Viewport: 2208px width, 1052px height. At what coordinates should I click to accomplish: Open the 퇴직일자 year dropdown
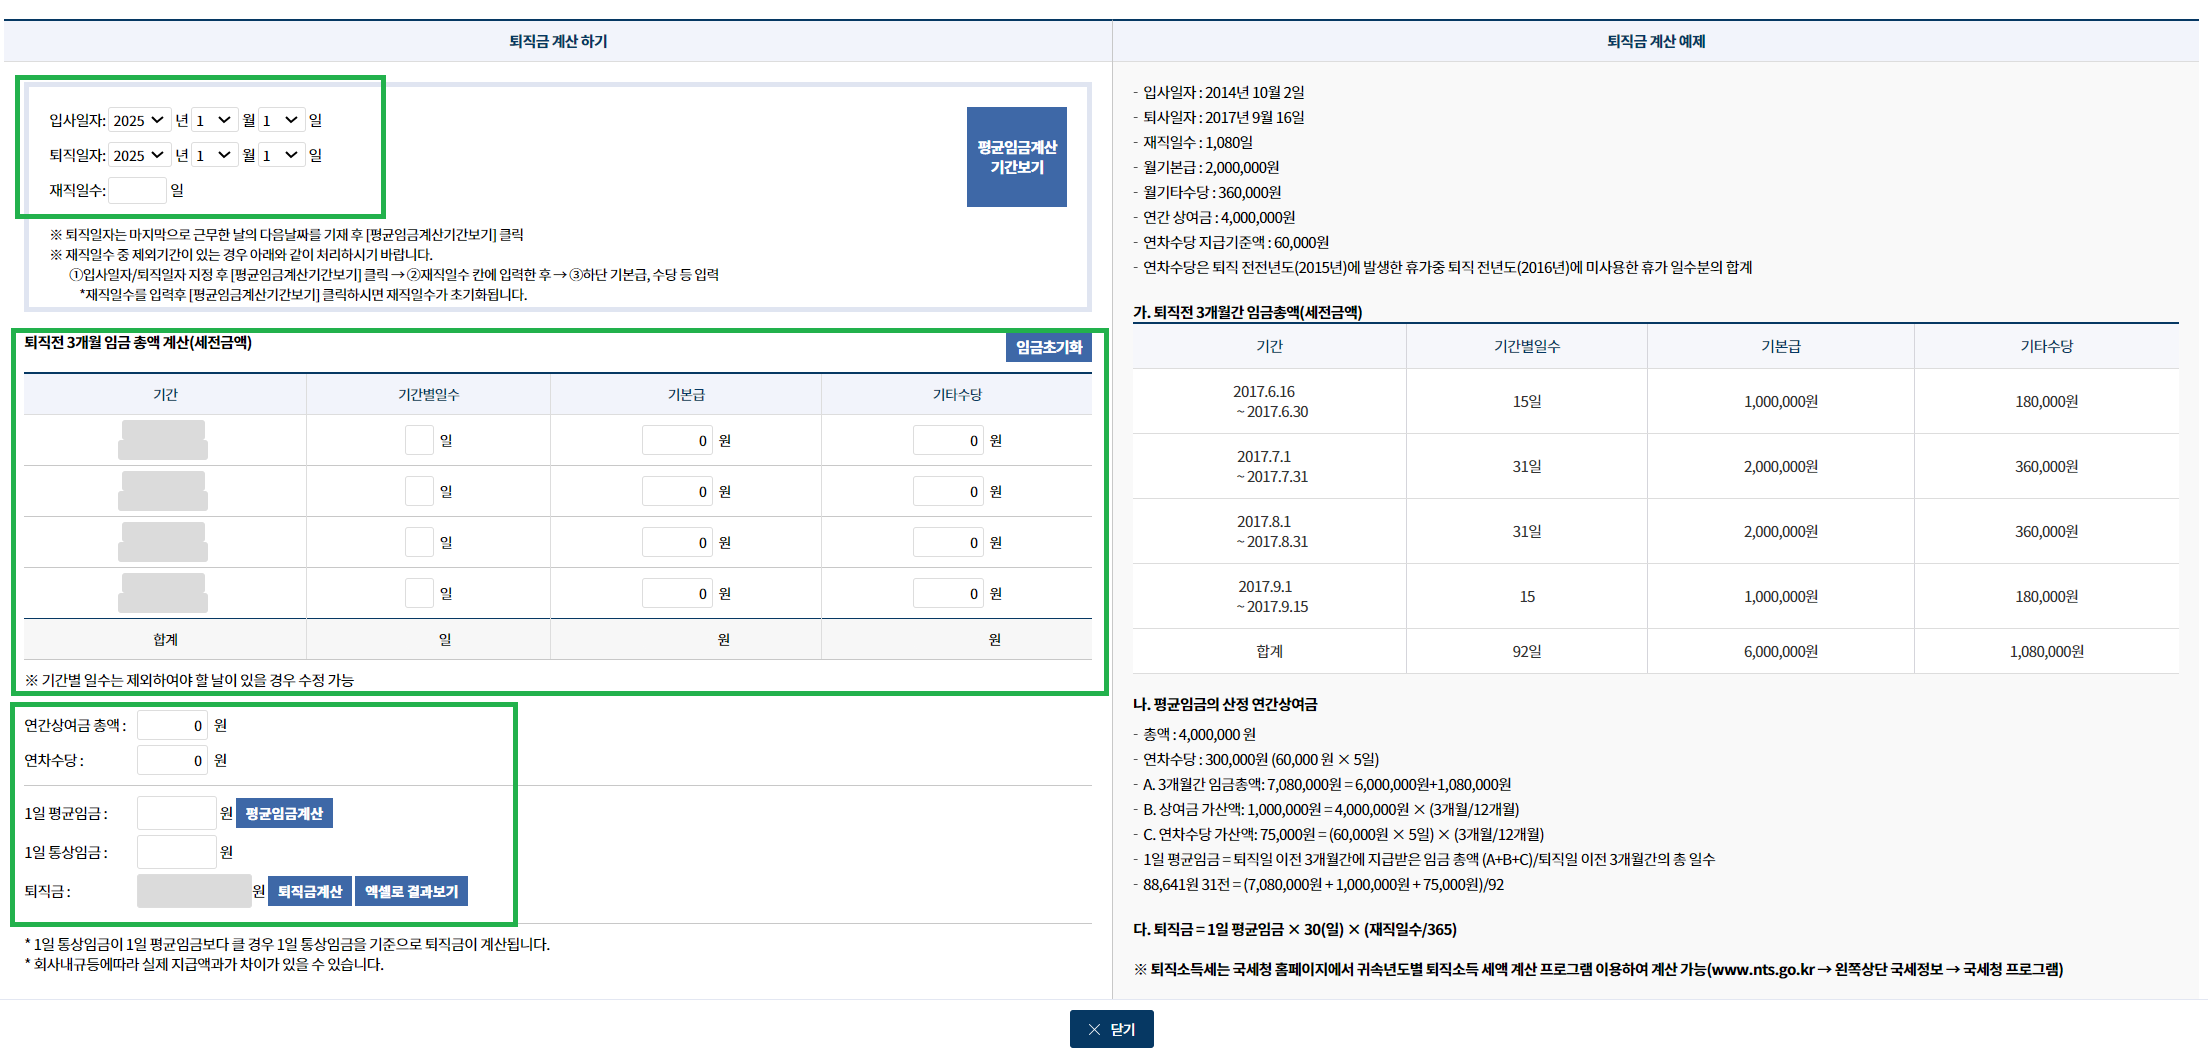click(x=139, y=155)
